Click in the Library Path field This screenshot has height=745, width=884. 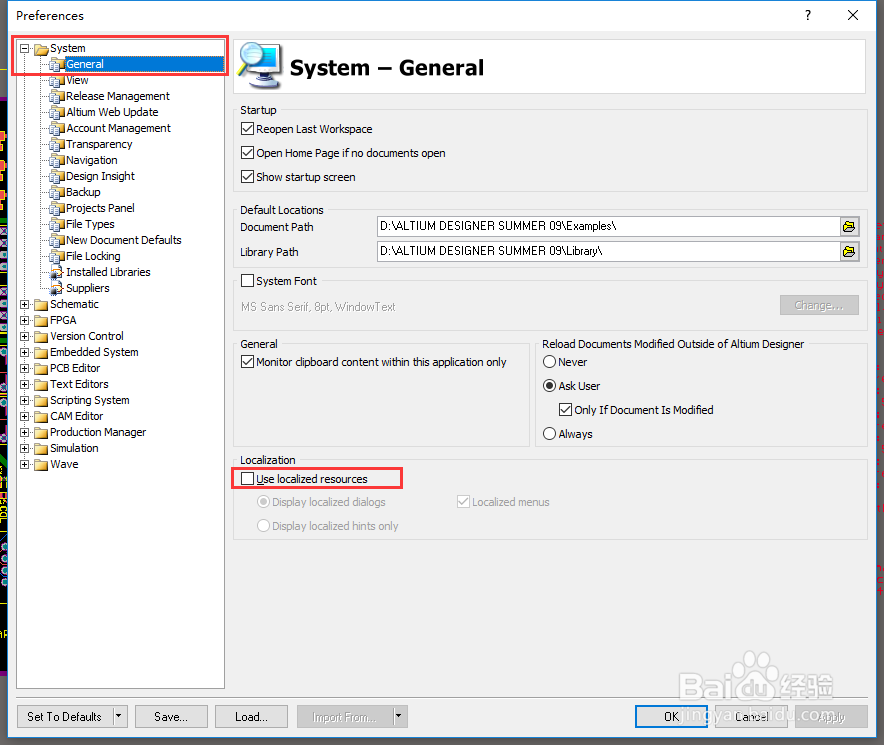[x=608, y=252]
